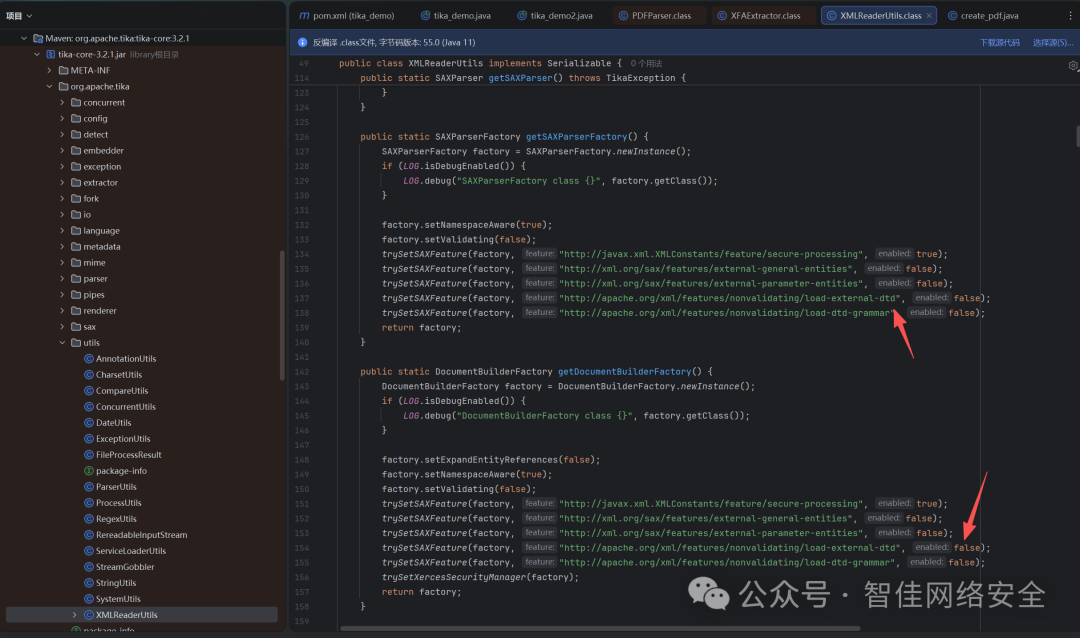Collapse the org.apache.tika package
Viewport: 1080px width, 638px height.
(x=50, y=87)
